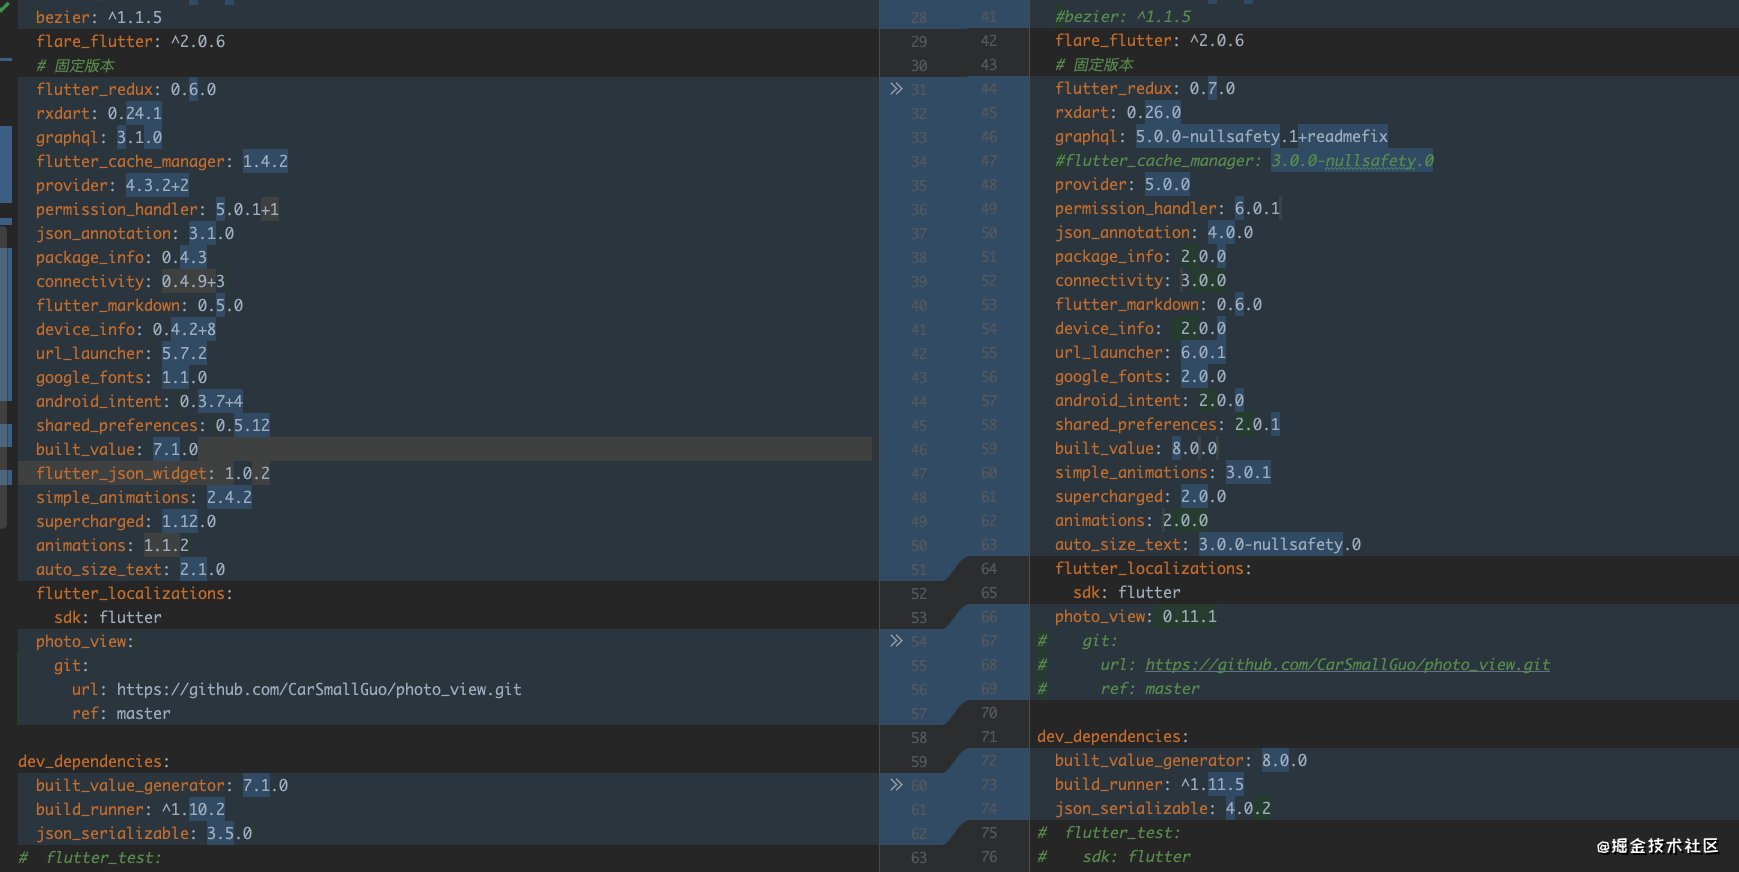Viewport: 1739px width, 872px height.
Task: Select package_info: 0.4.3 line
Action: pos(121,257)
